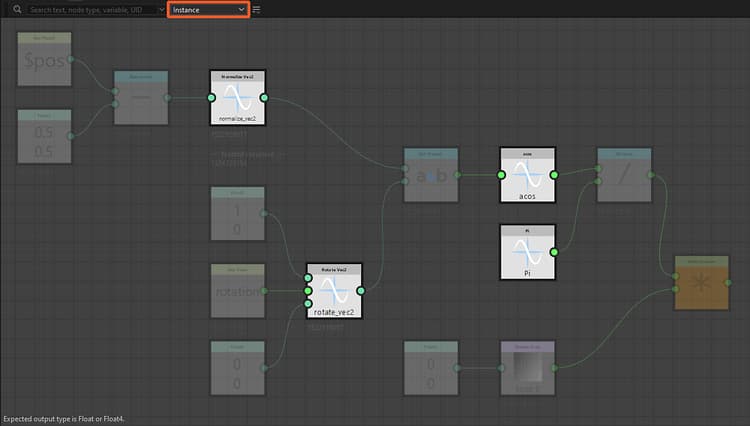
Task: Click the normalize_vec2 input connector
Action: coord(211,98)
